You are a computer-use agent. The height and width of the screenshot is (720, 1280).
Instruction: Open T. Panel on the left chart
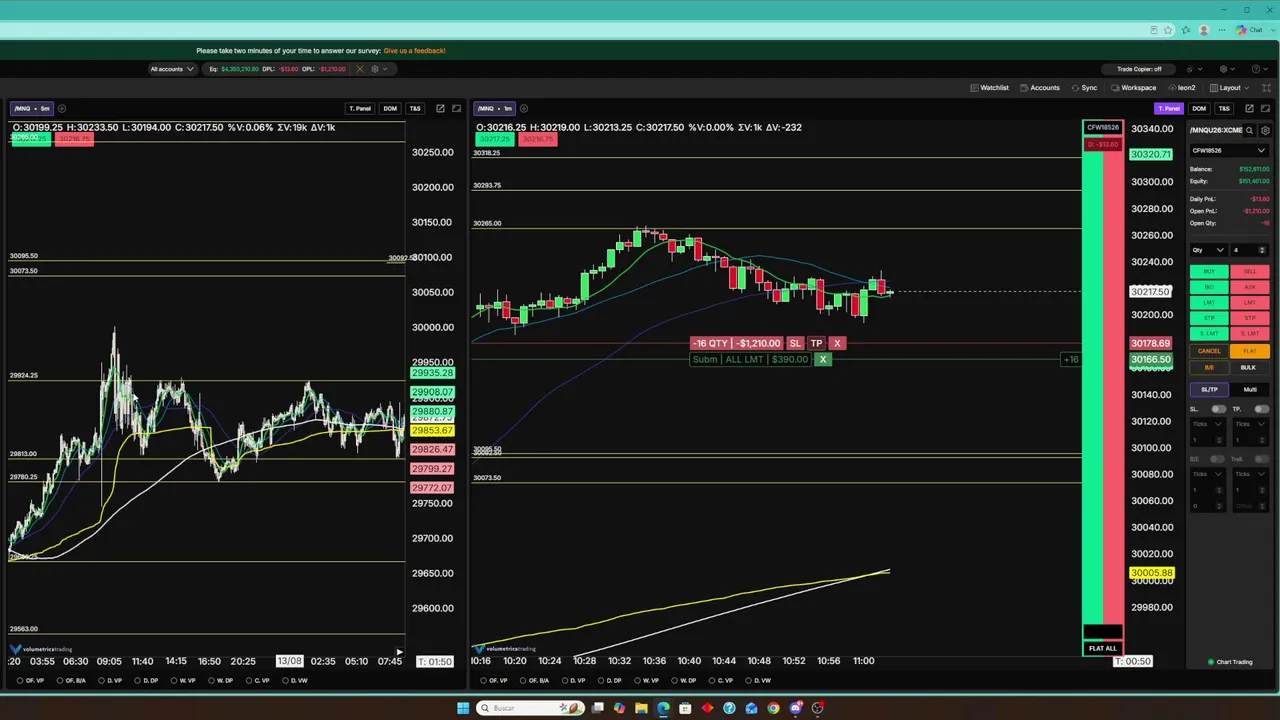[360, 108]
